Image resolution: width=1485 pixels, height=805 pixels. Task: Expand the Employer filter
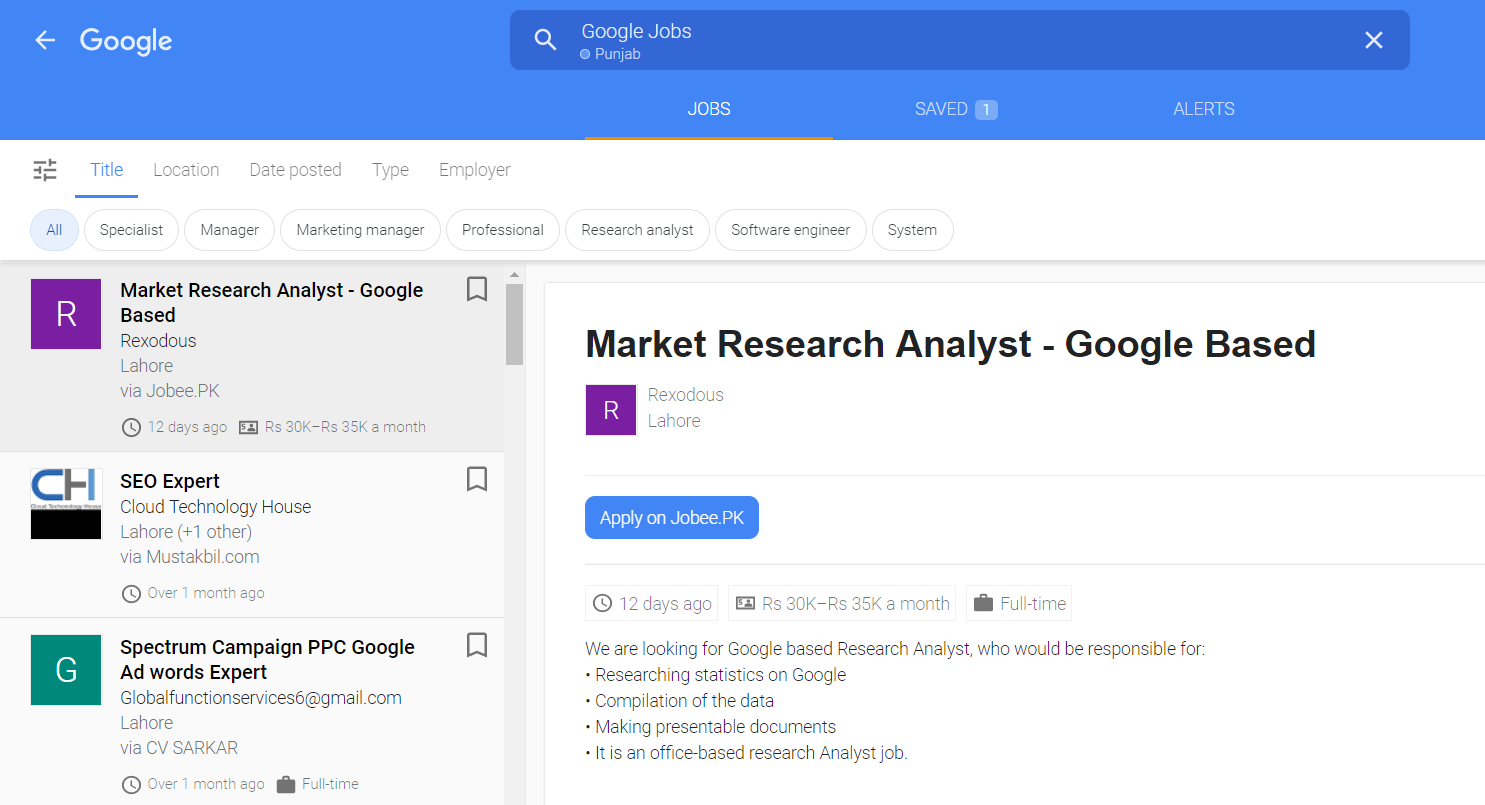coord(474,170)
